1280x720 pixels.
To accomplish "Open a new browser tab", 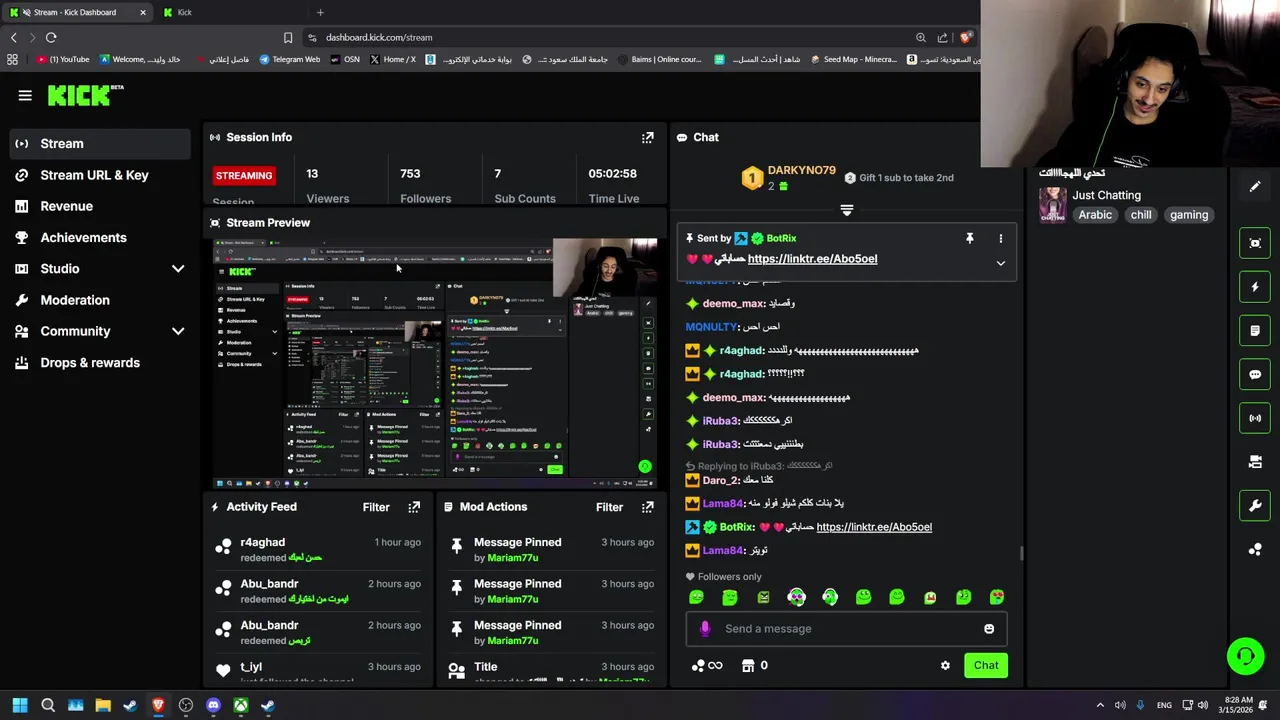I will [320, 12].
